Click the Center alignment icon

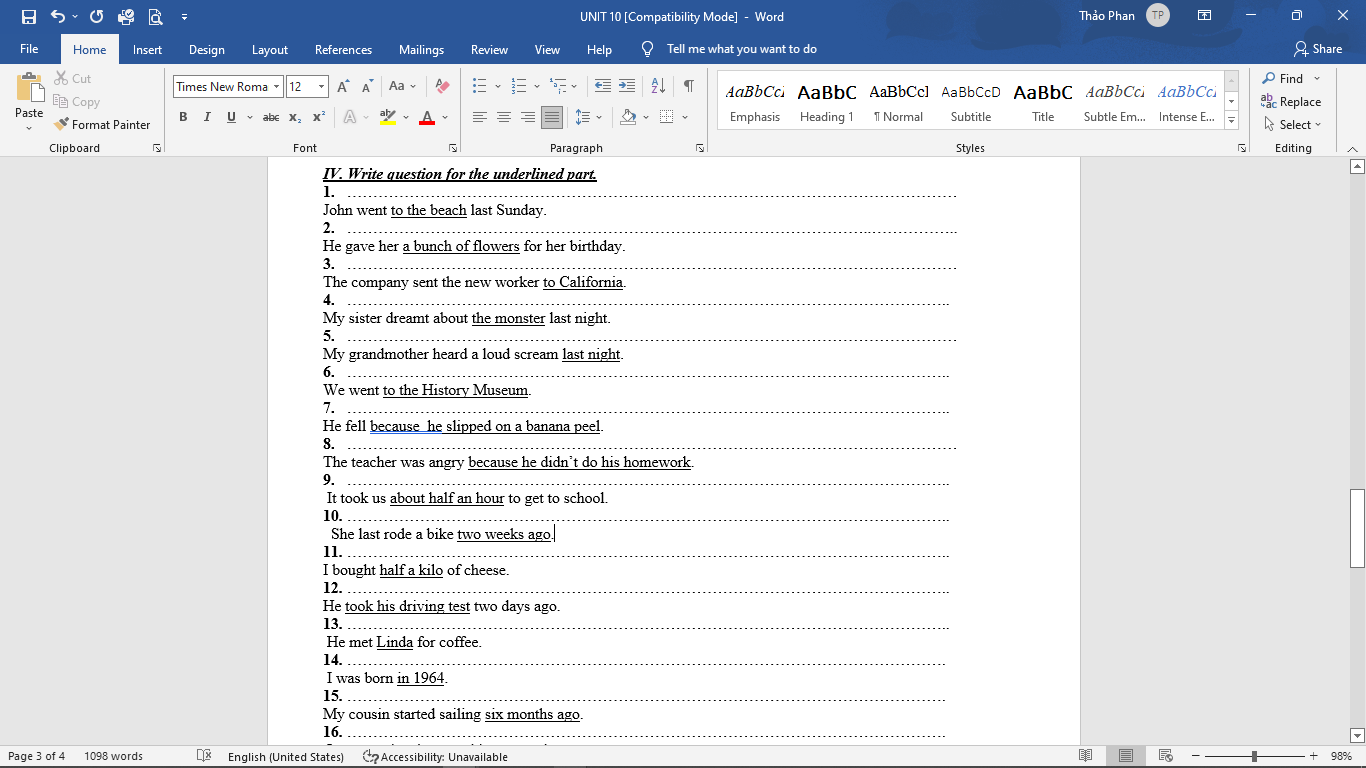pyautogui.click(x=504, y=117)
